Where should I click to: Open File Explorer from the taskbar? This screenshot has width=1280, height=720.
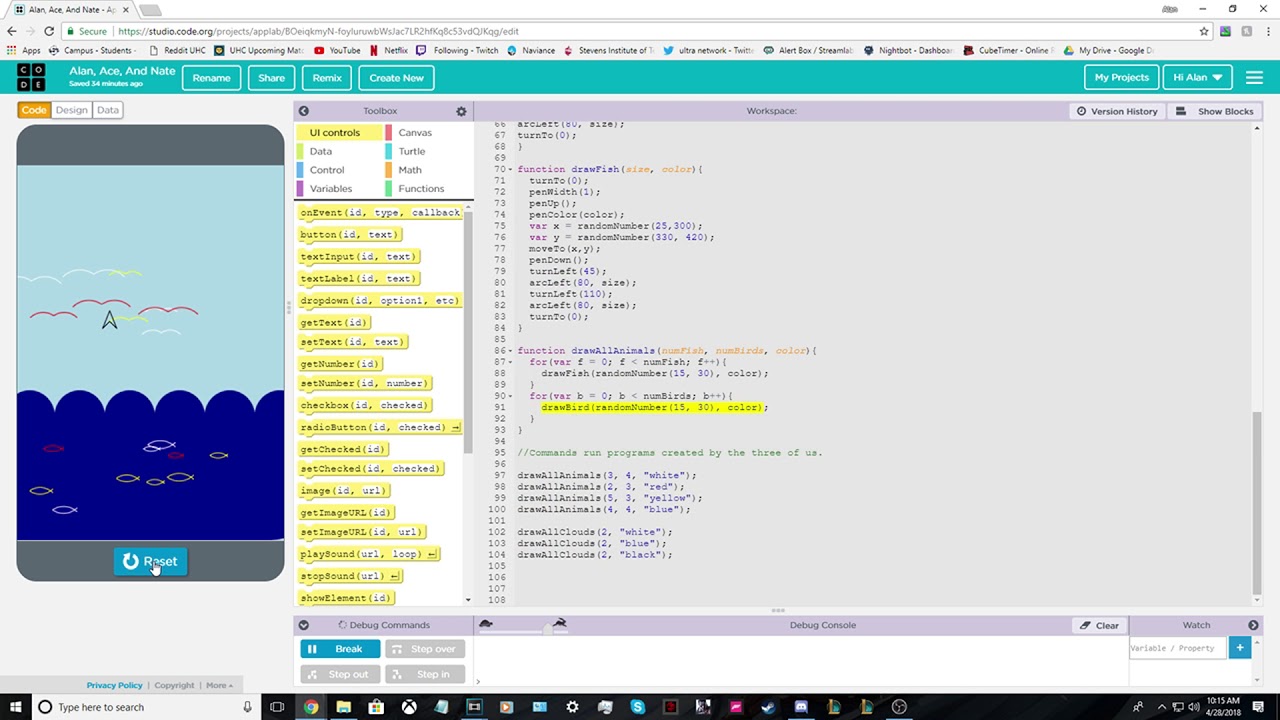pyautogui.click(x=343, y=707)
